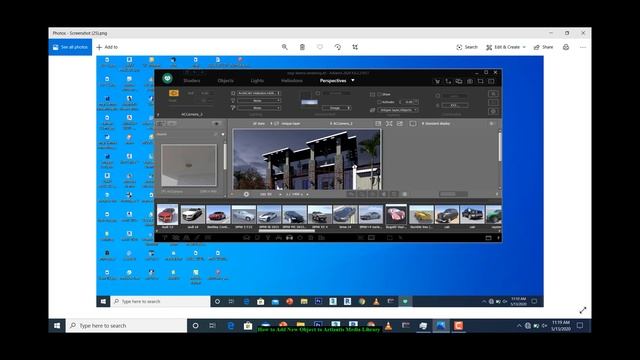Switch to the Shaders tab in Artlantis
Screen dimensions: 640x360
tap(192, 81)
